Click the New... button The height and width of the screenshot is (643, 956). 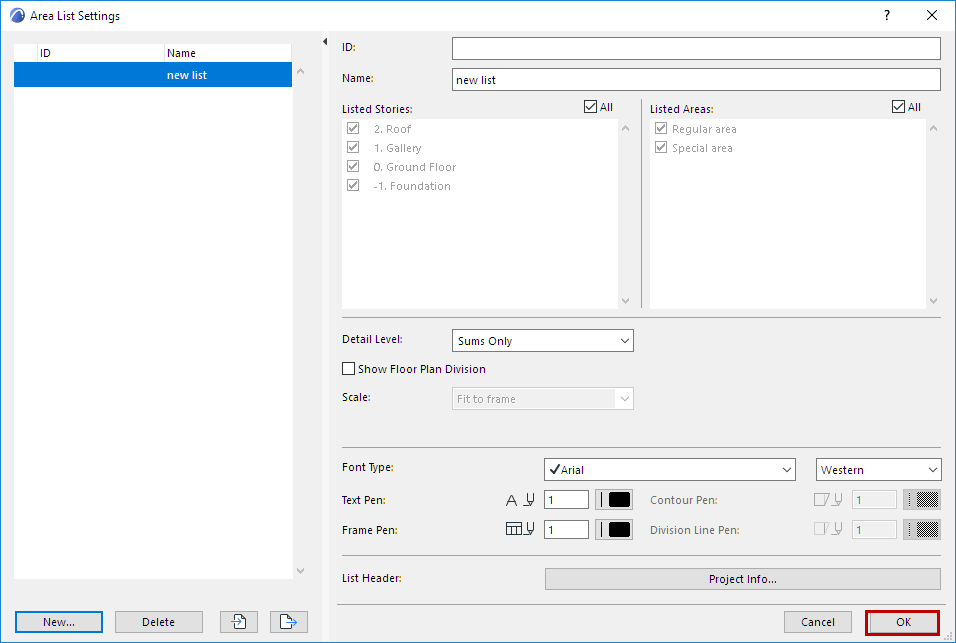pyautogui.click(x=59, y=622)
